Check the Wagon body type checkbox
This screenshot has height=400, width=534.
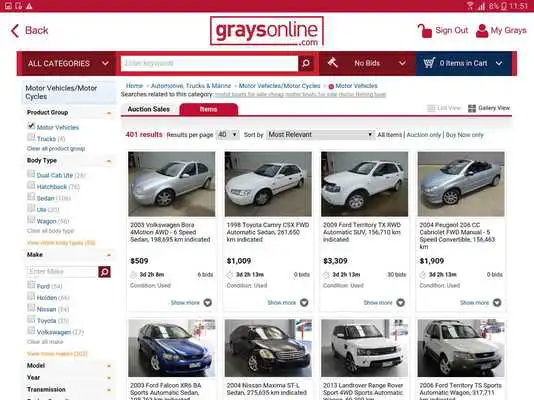(x=31, y=220)
